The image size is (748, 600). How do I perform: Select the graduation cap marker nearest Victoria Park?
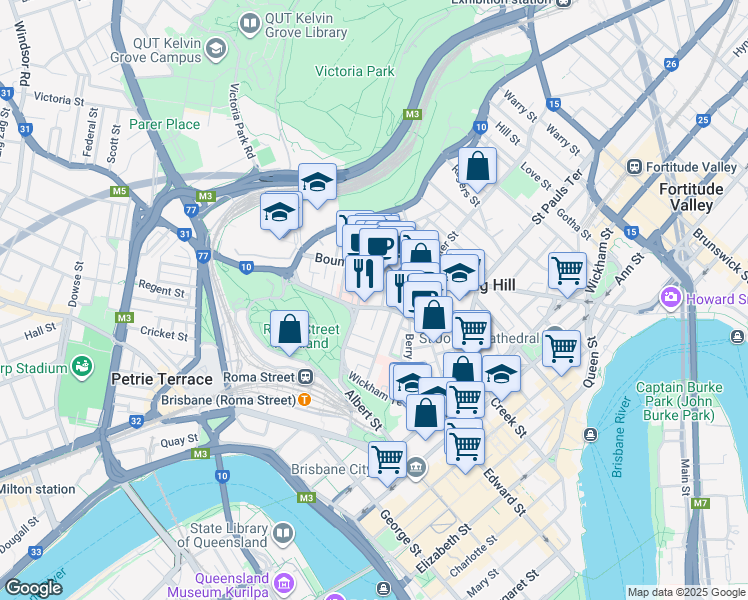(x=317, y=182)
